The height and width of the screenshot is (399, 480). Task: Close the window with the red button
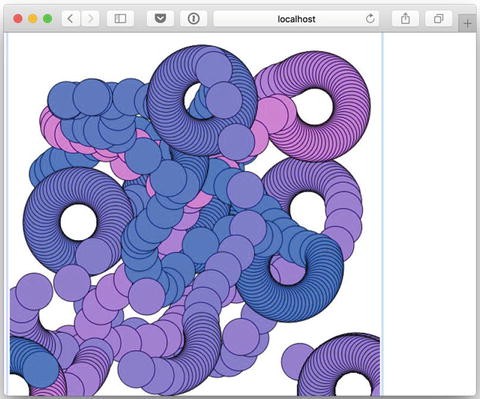(x=18, y=19)
